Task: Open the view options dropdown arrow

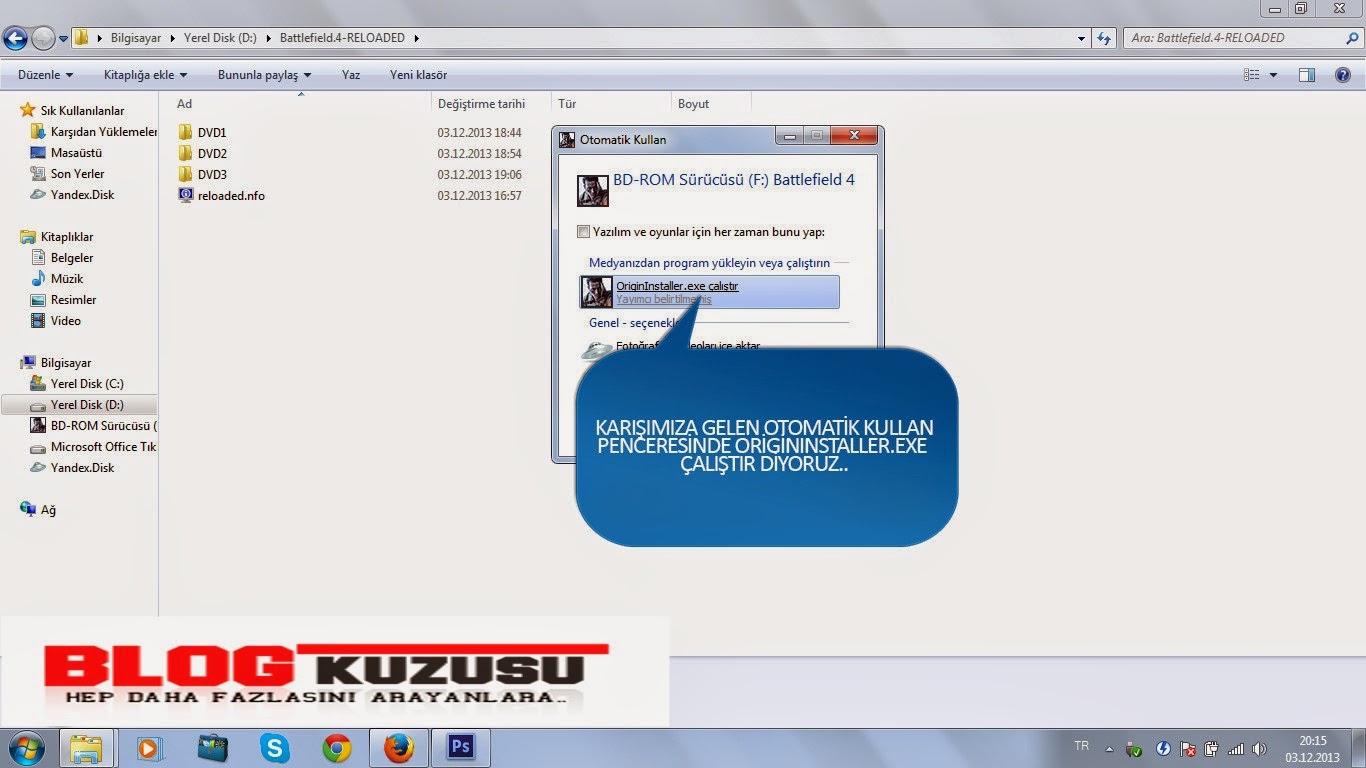Action: (x=1273, y=75)
